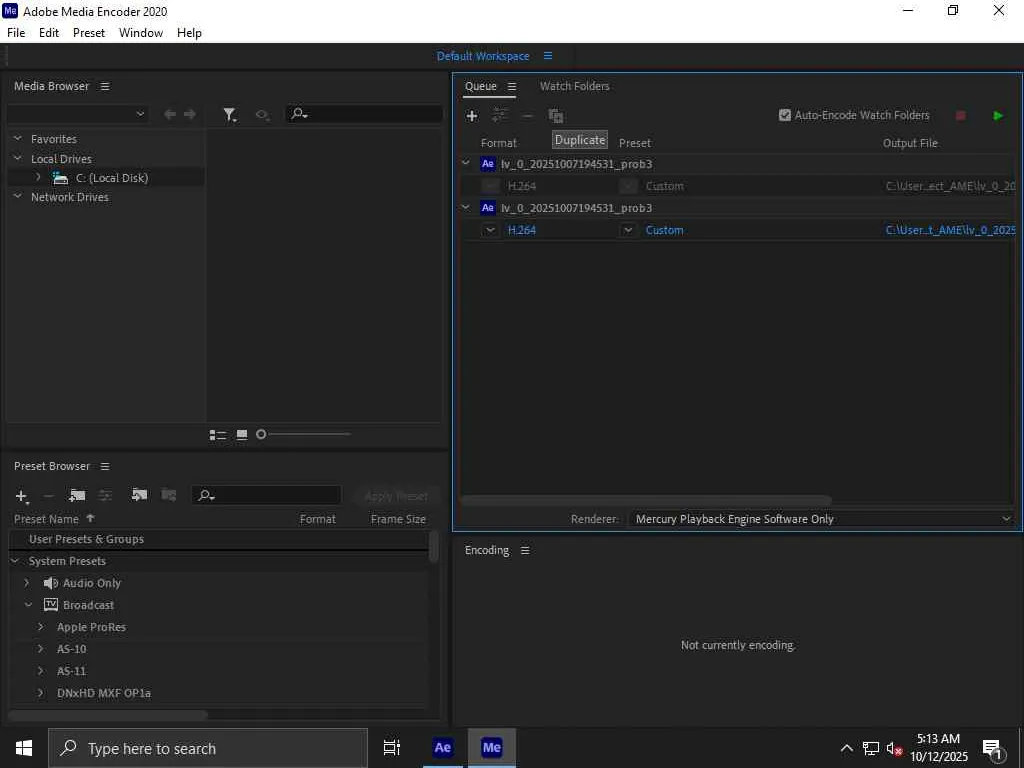Click the Import Presets icon
This screenshot has width=1024, height=768.
click(x=139, y=495)
